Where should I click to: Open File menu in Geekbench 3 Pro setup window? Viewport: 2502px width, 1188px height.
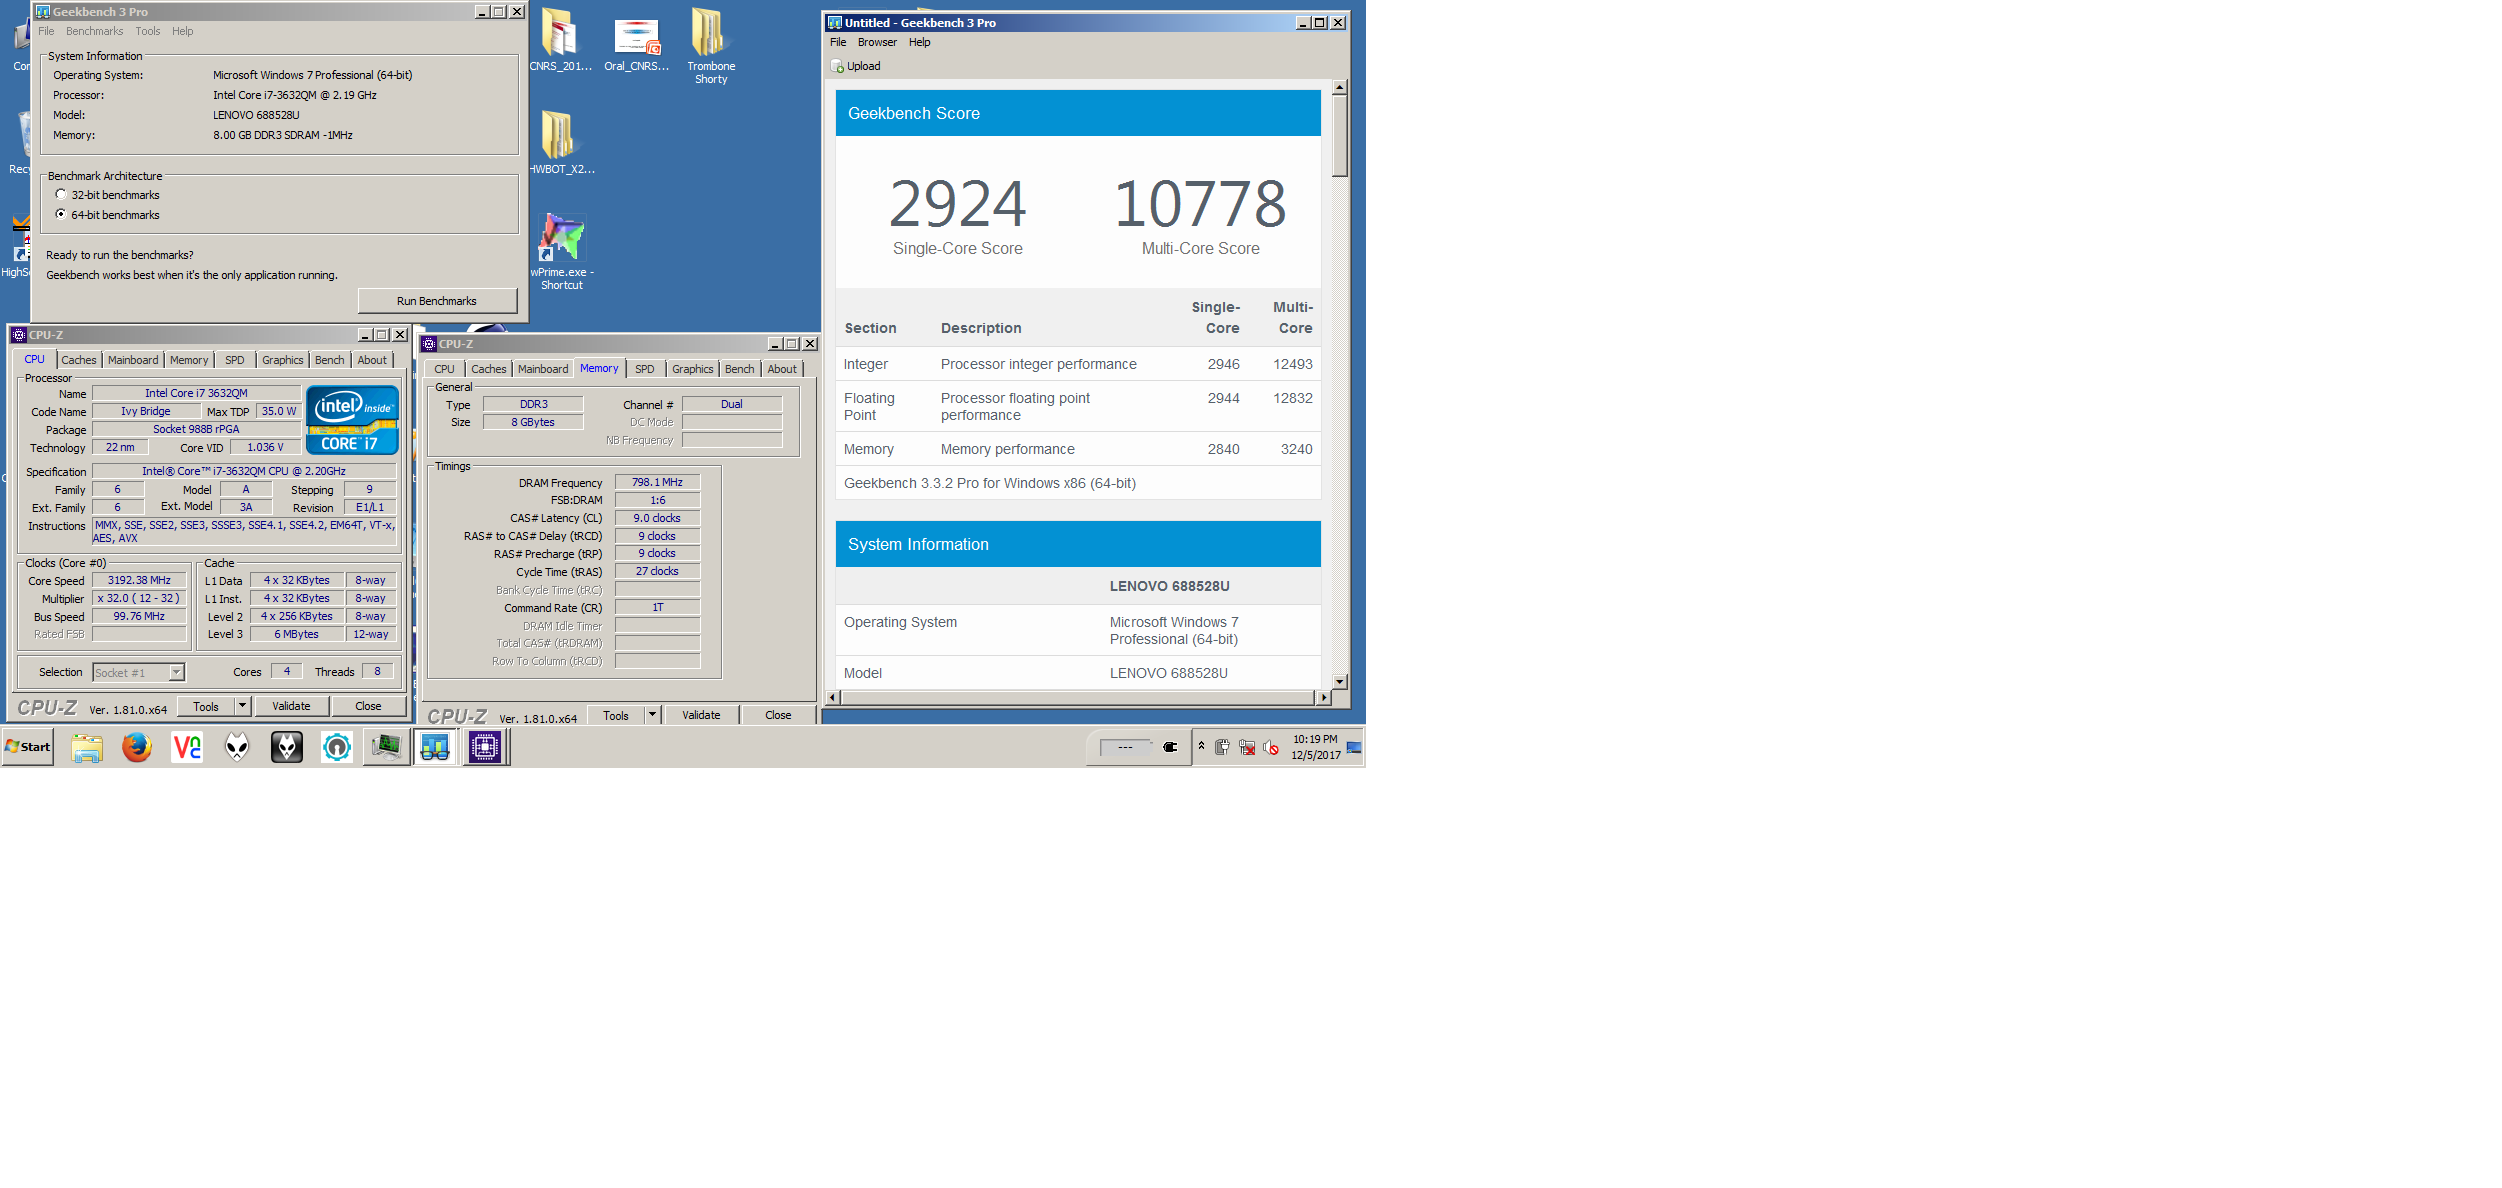[46, 31]
